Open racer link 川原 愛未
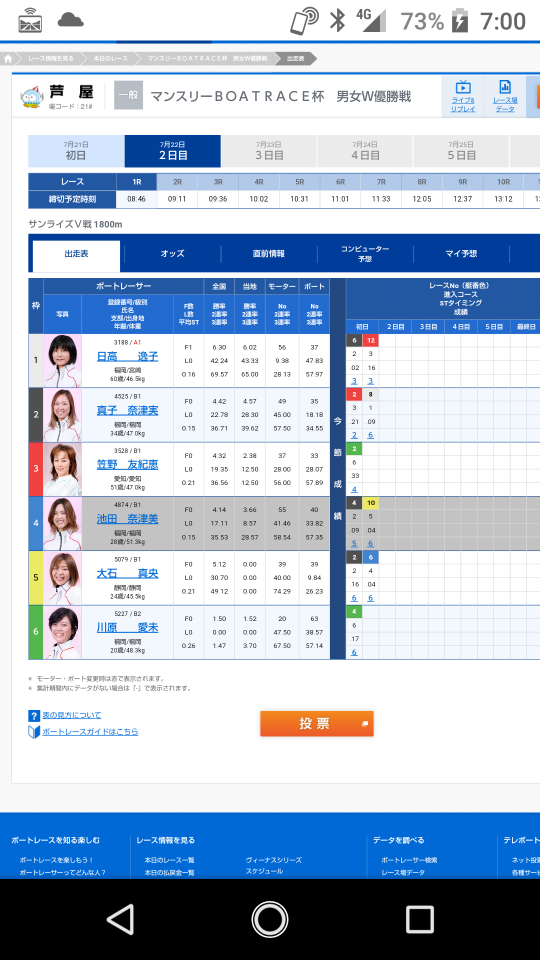 [127, 628]
